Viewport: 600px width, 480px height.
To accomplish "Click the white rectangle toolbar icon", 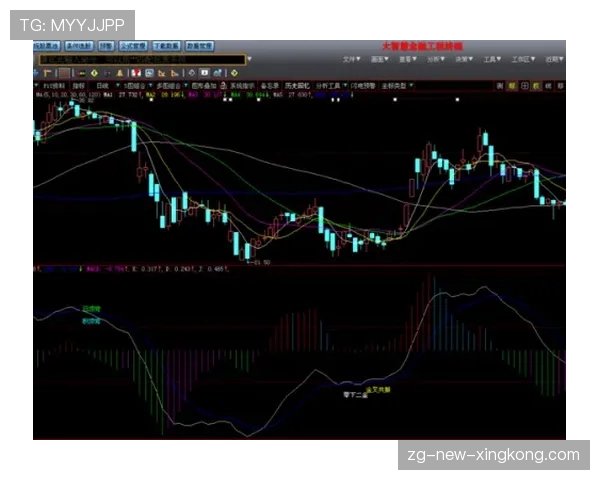I will click(x=205, y=73).
